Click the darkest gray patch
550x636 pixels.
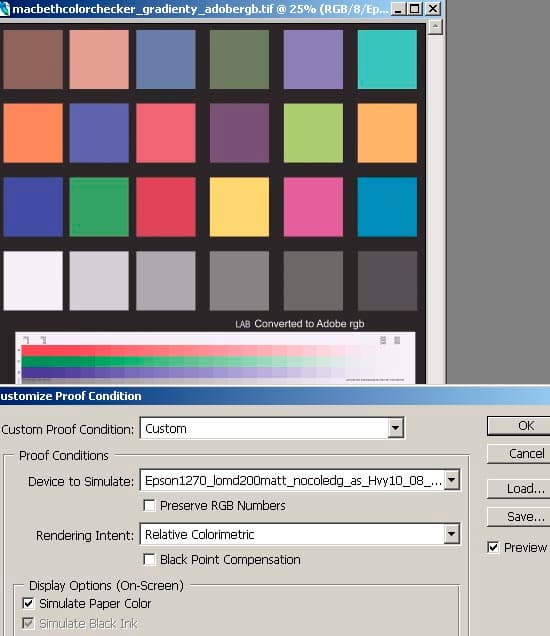(x=387, y=281)
